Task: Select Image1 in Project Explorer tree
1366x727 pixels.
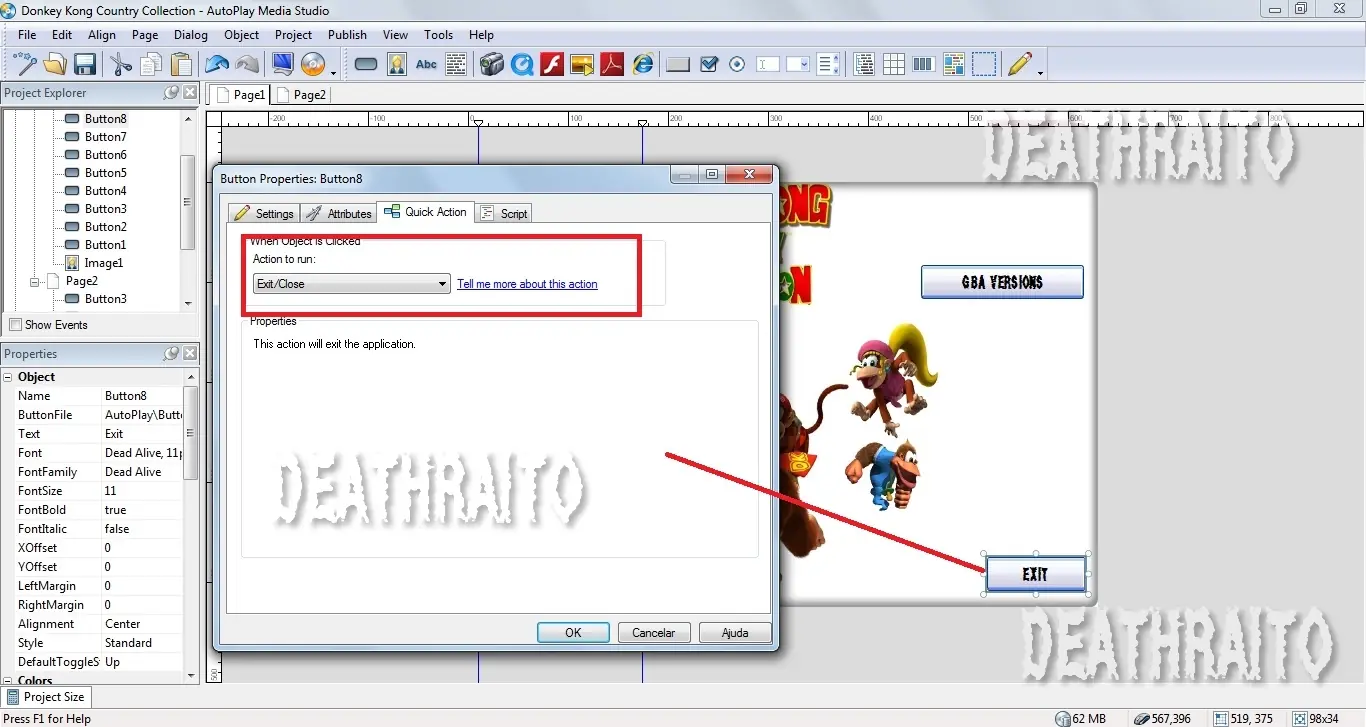Action: pos(103,263)
